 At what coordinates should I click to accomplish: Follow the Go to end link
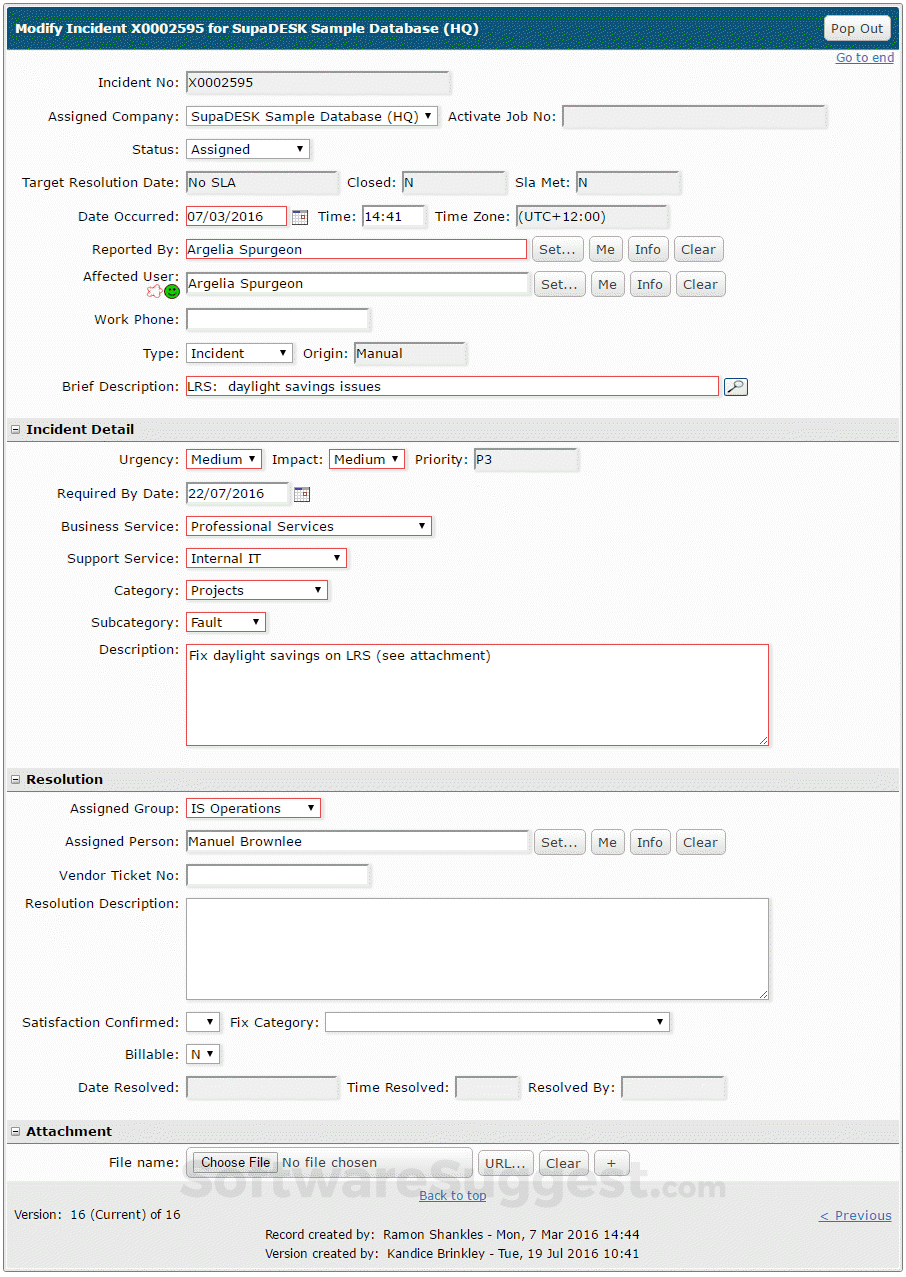[865, 57]
